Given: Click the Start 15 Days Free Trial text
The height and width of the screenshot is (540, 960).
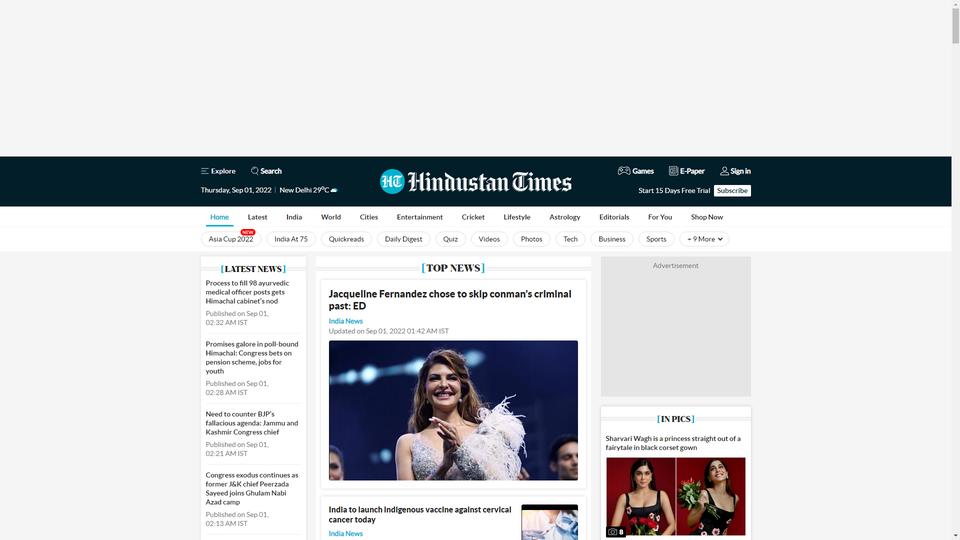Looking at the screenshot, I should tap(674, 190).
